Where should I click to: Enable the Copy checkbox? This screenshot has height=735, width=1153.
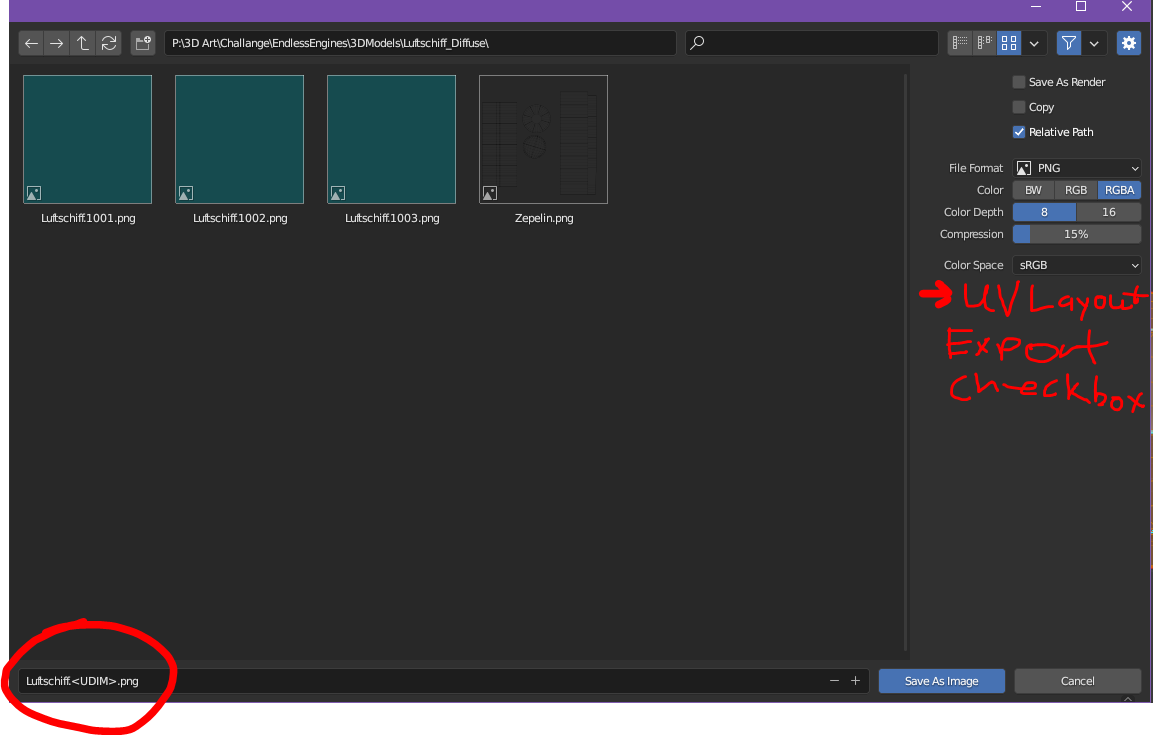click(1019, 107)
